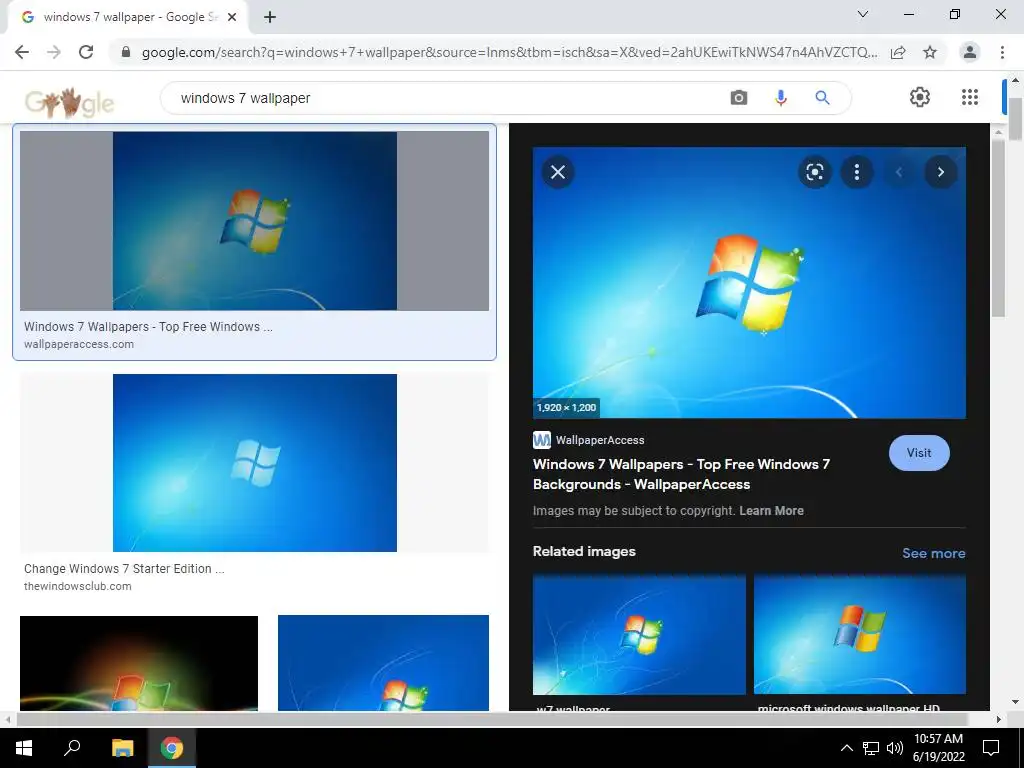
Task: Open Google quick settings gear
Action: [920, 97]
